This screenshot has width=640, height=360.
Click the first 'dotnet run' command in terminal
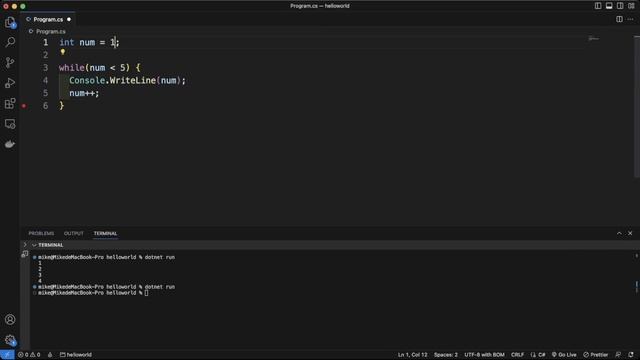click(160, 257)
